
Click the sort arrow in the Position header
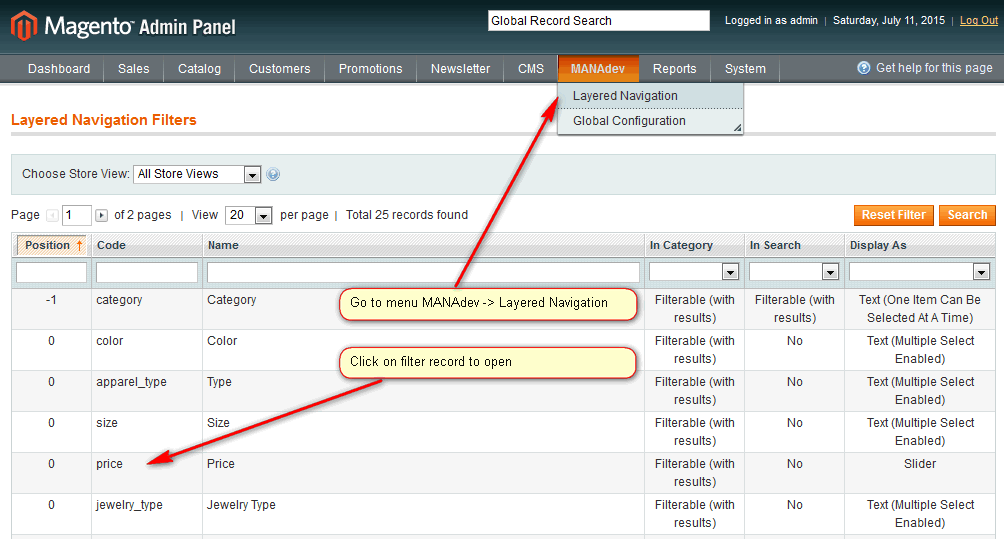[79, 245]
